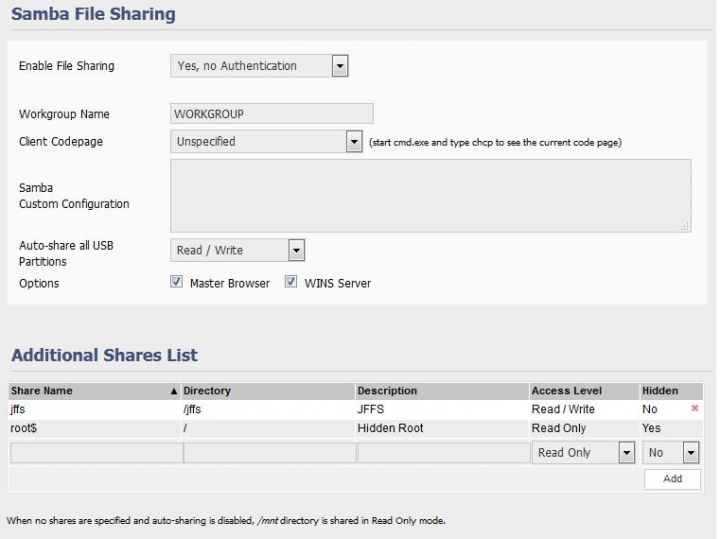Image resolution: width=720 pixels, height=539 pixels.
Task: Click the new Directory input field
Action: [x=270, y=453]
